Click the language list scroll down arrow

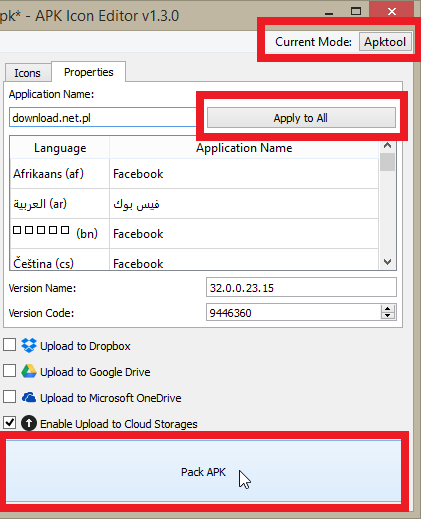point(387,262)
